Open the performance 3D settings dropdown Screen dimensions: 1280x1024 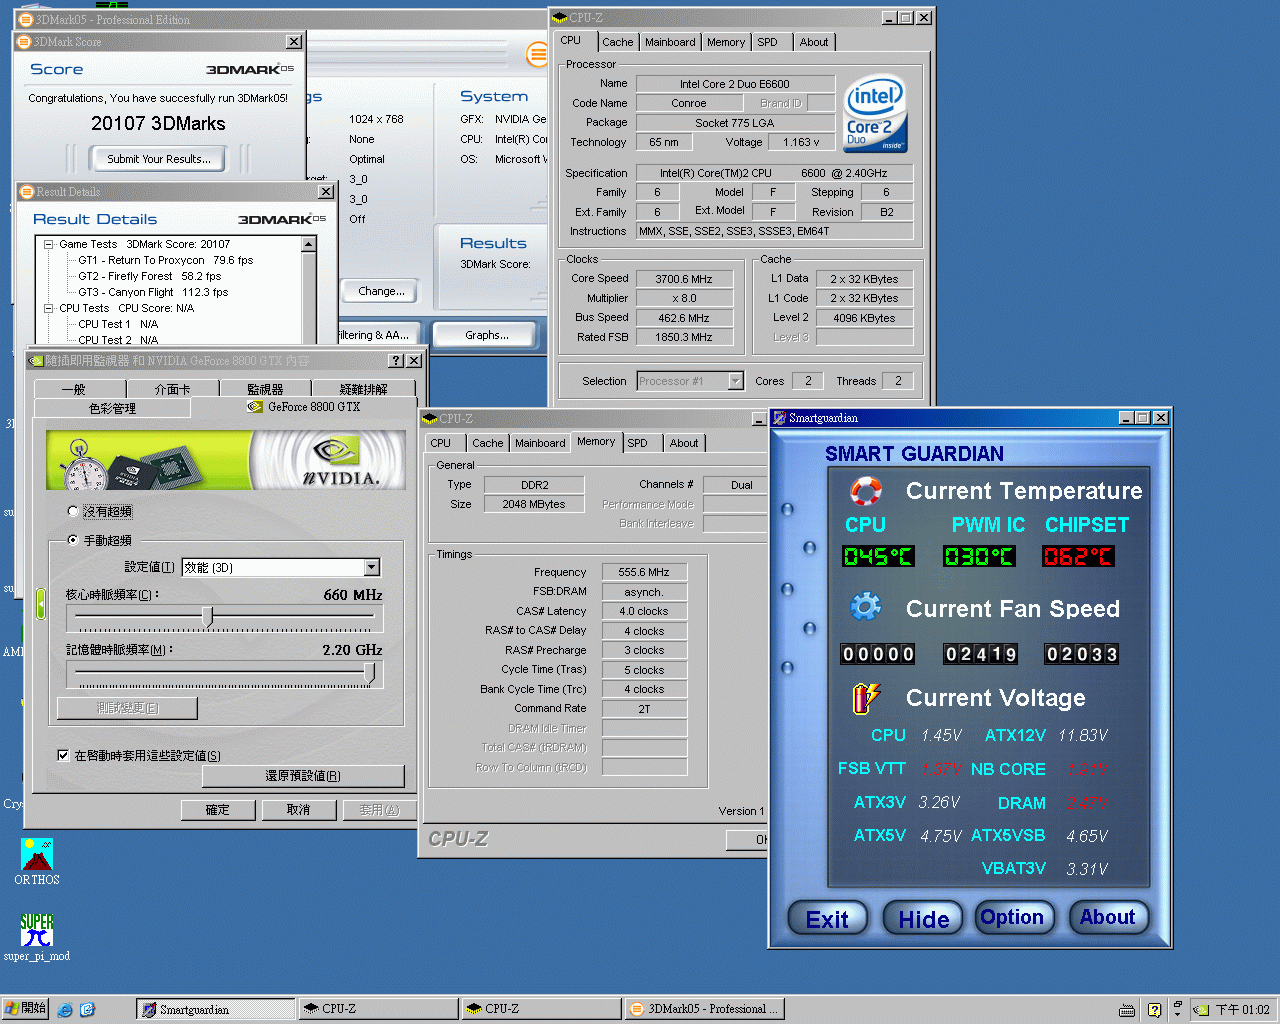pos(372,567)
